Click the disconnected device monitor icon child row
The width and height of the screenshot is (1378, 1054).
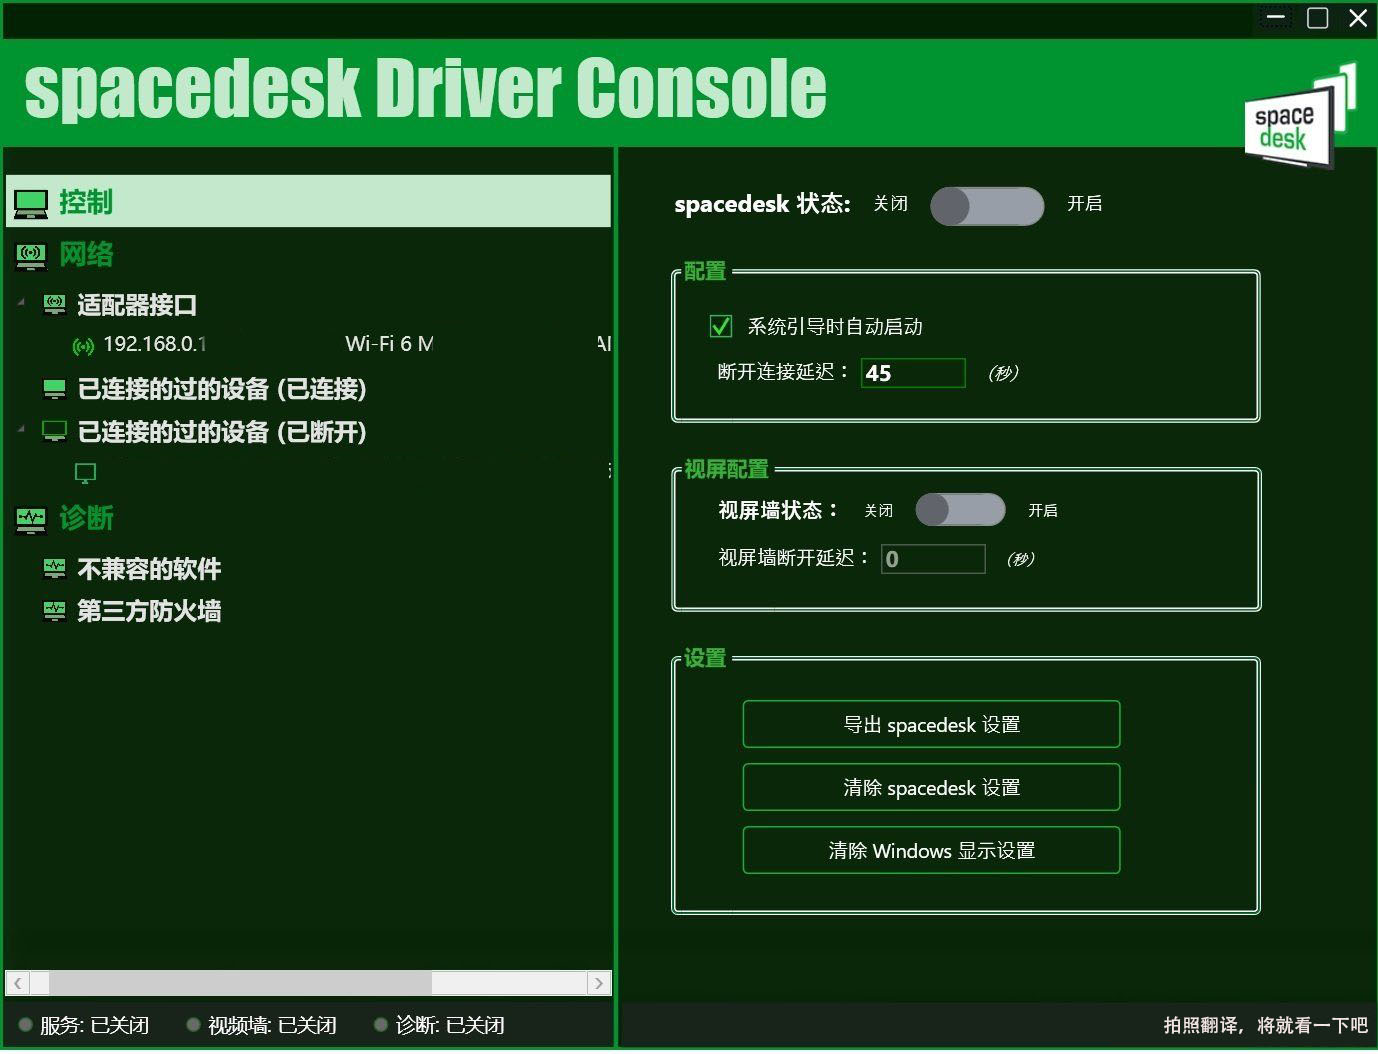(86, 473)
